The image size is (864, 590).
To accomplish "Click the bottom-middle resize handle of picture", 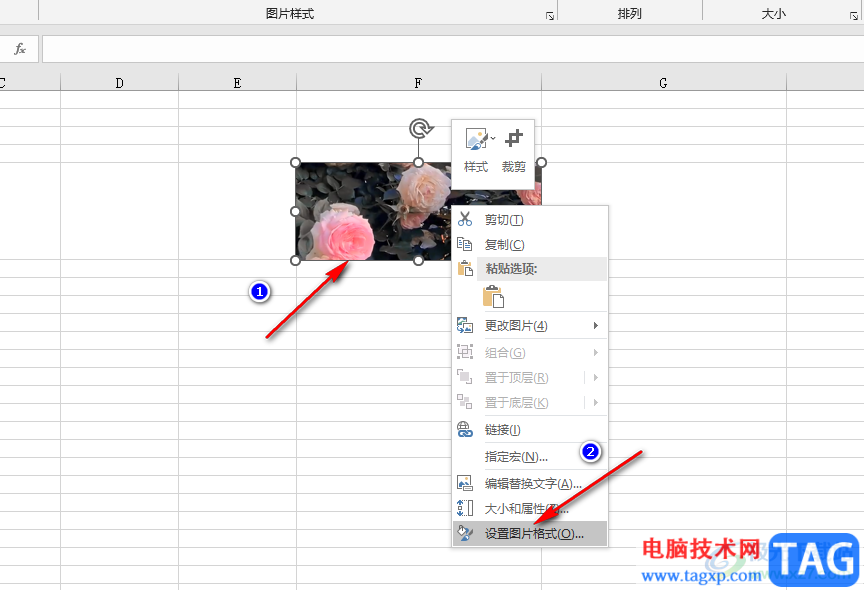I will (419, 261).
